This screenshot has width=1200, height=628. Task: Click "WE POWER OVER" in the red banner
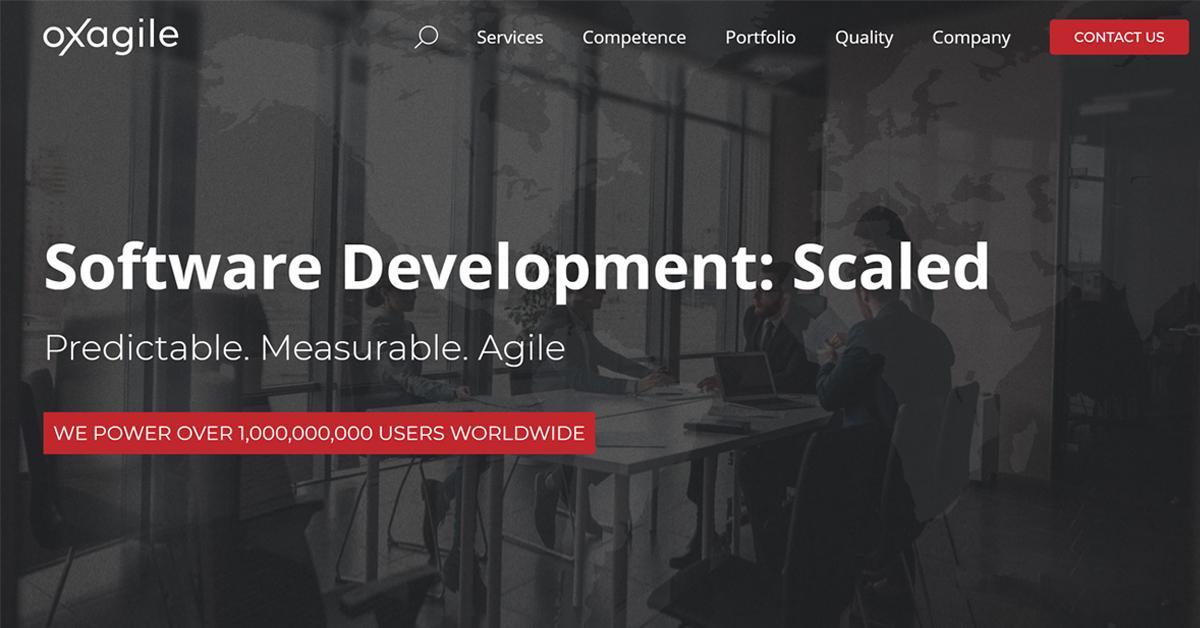[x=143, y=434]
